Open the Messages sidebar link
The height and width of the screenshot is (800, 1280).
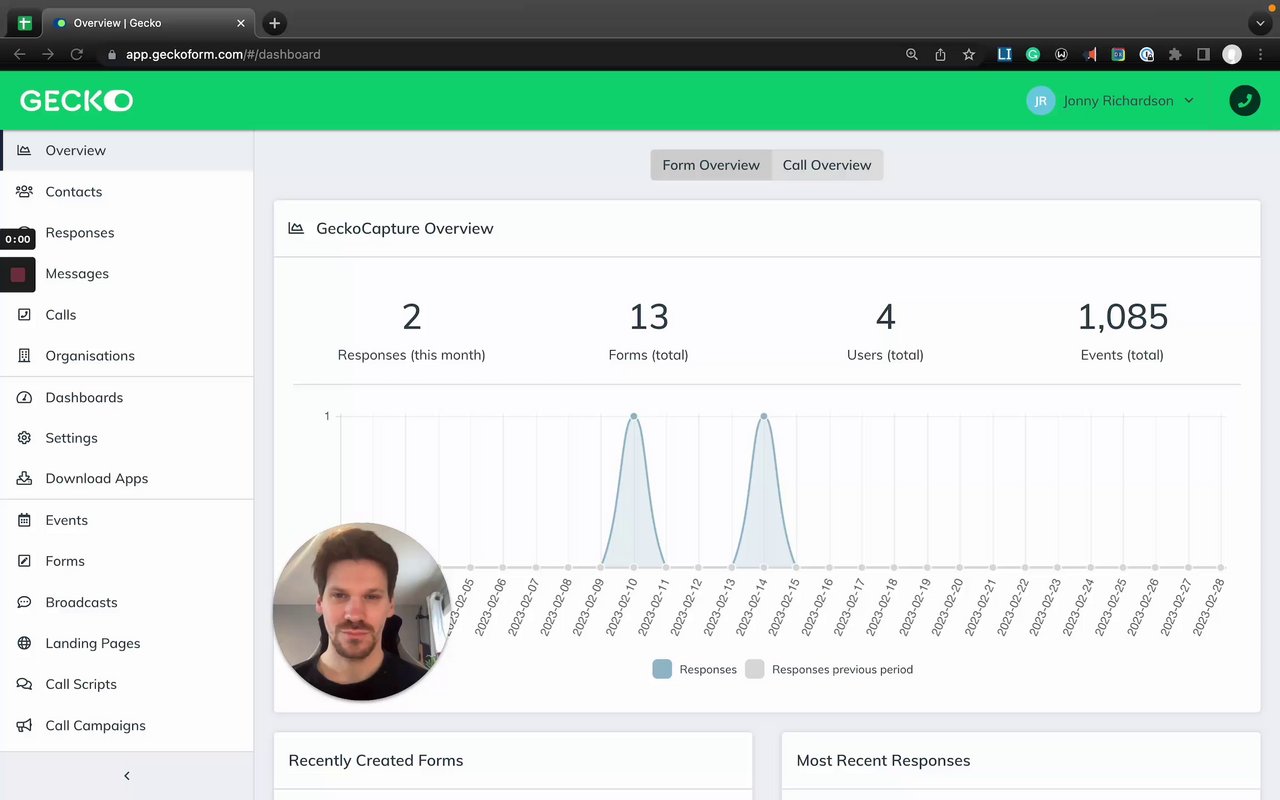[x=77, y=273]
